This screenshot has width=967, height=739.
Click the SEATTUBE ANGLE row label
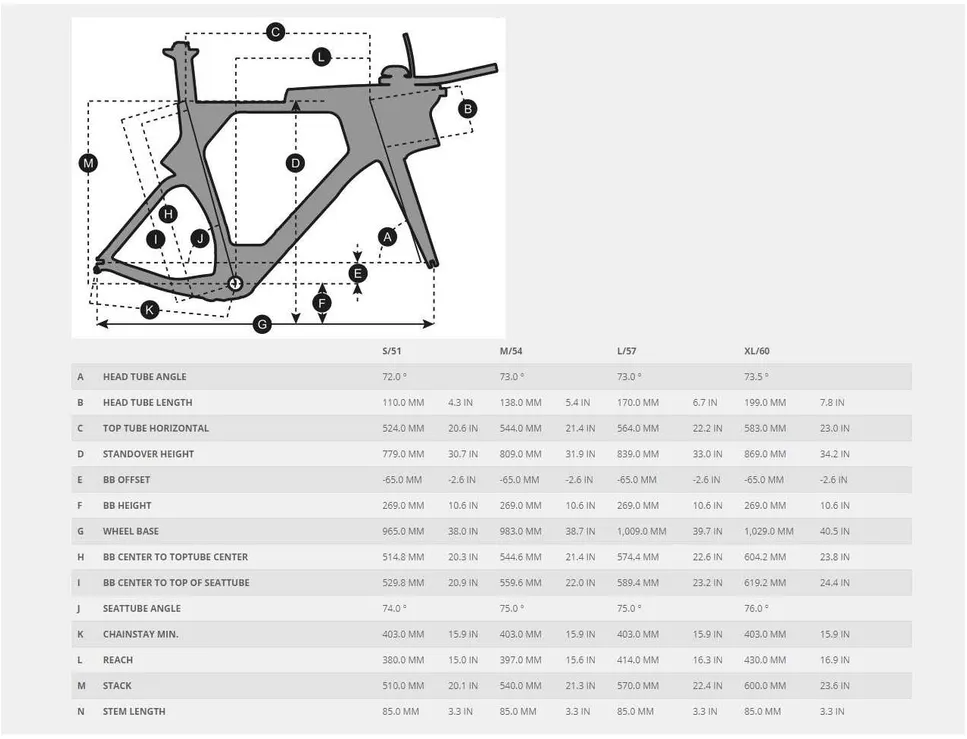[x=141, y=608]
